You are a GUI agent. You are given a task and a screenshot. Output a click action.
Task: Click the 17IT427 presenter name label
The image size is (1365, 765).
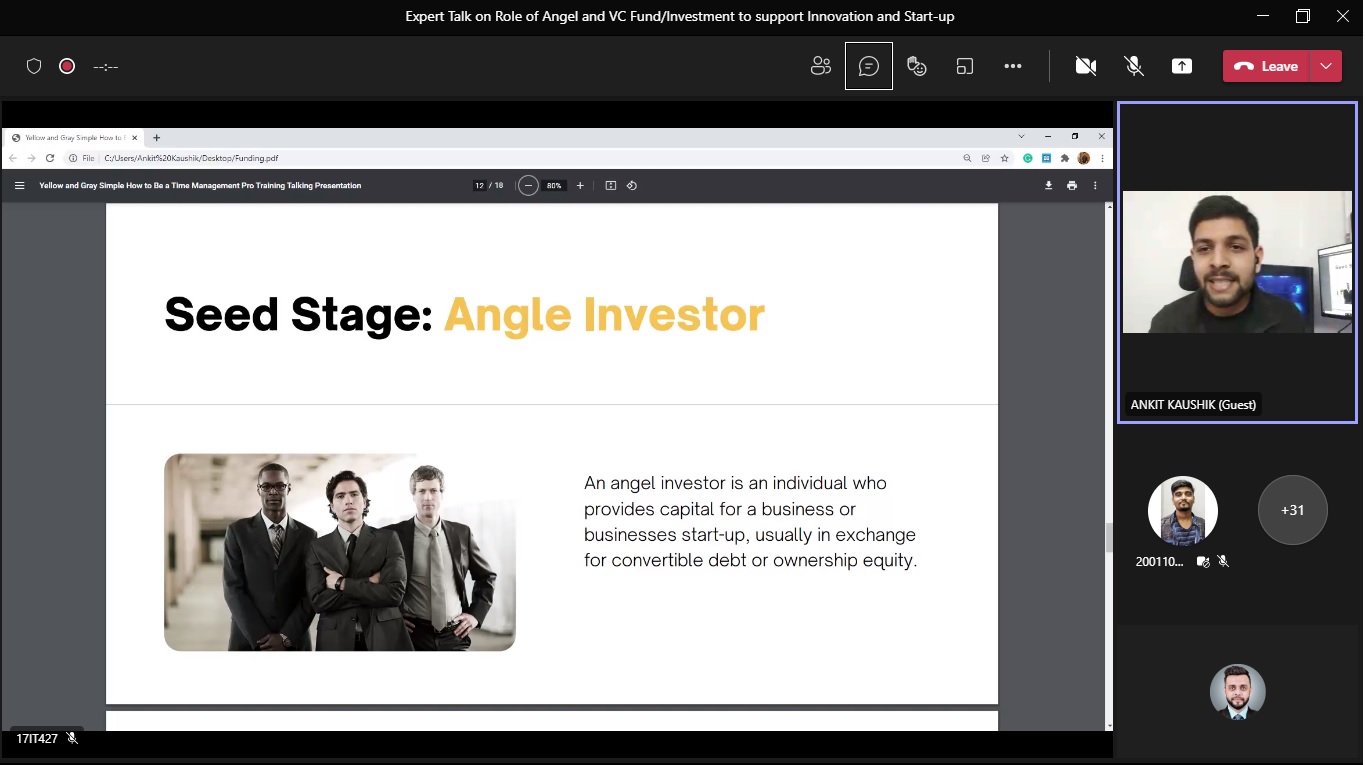pos(36,739)
